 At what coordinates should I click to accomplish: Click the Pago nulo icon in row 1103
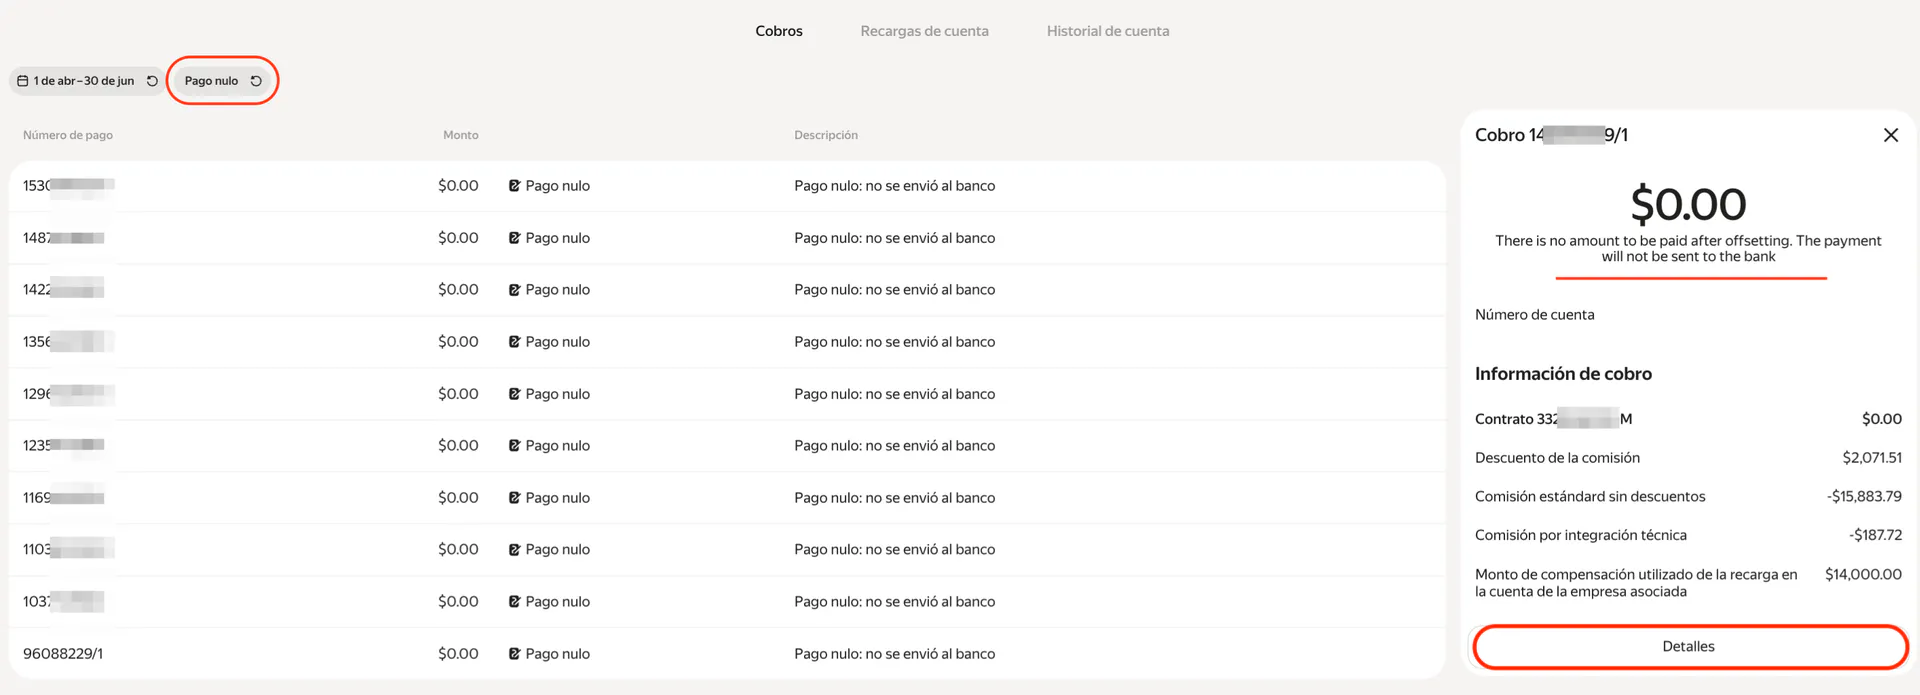(514, 550)
